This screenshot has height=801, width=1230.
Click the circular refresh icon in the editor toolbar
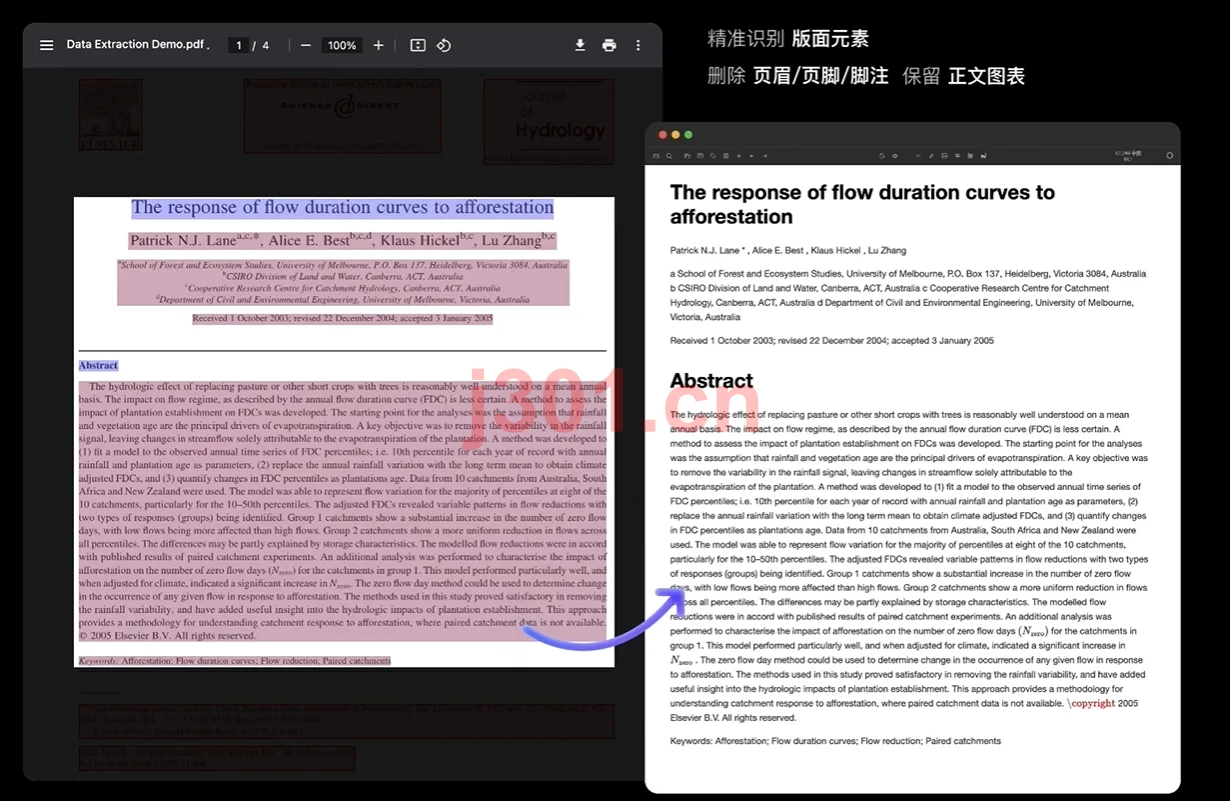coord(882,155)
